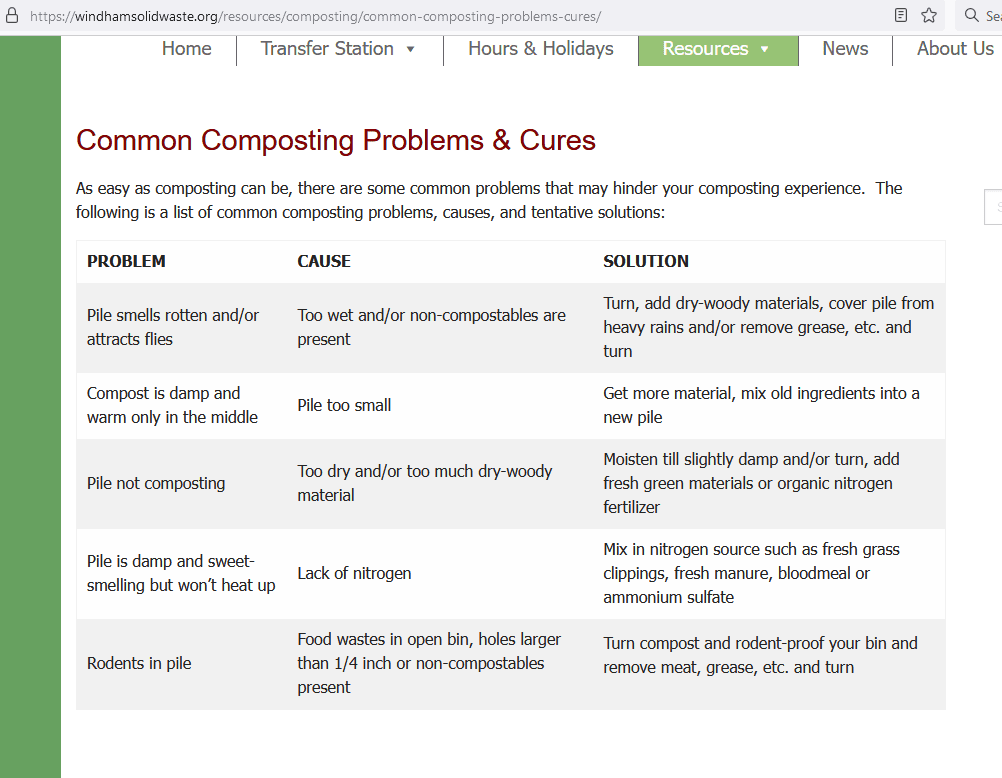Open the Home menu item

pyautogui.click(x=187, y=49)
